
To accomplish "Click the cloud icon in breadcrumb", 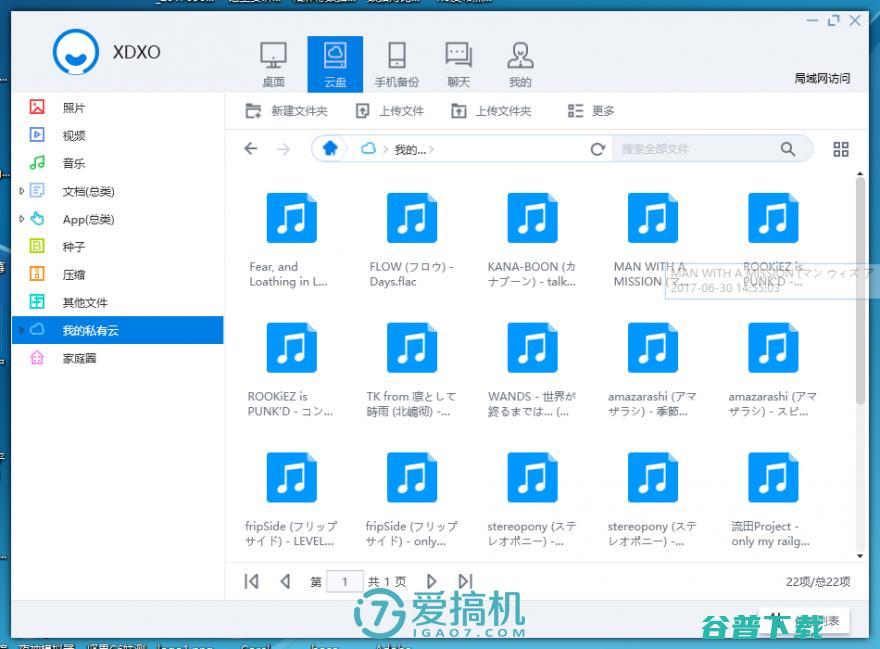I will [368, 149].
